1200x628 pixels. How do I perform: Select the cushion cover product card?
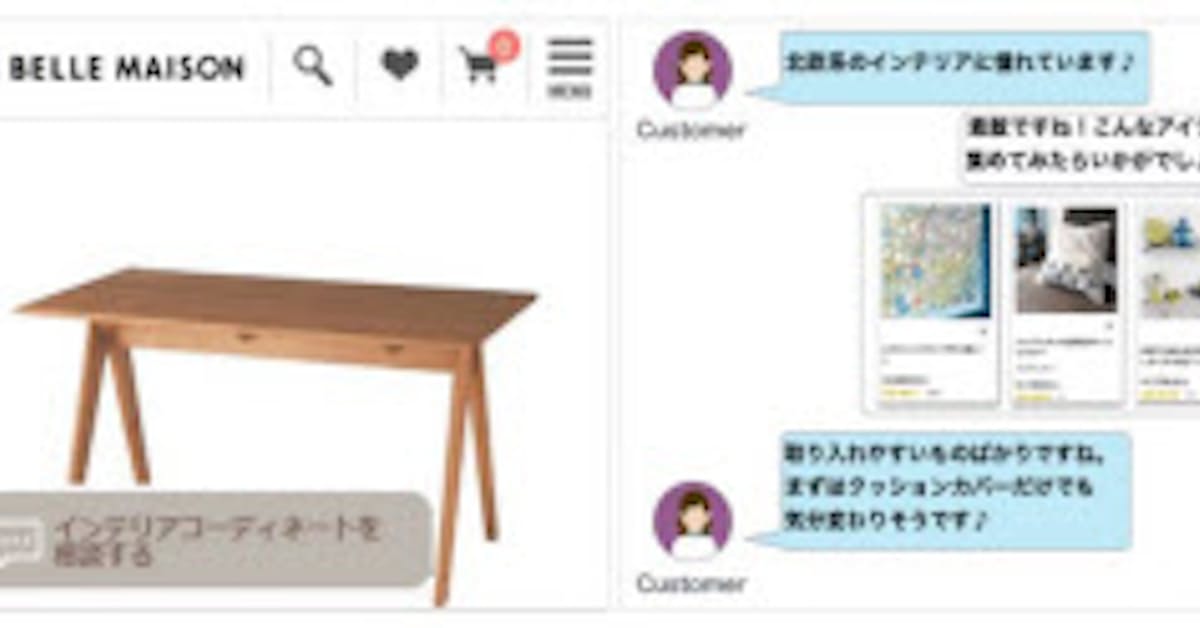(1066, 303)
